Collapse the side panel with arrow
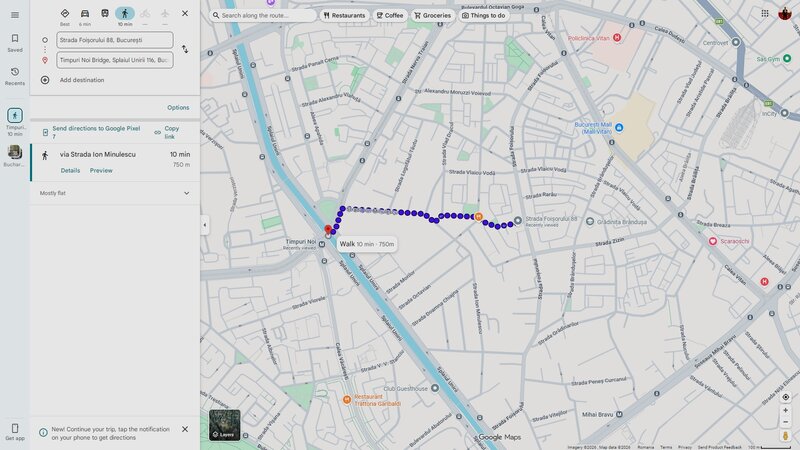Viewport: 800px width, 450px height. click(205, 225)
